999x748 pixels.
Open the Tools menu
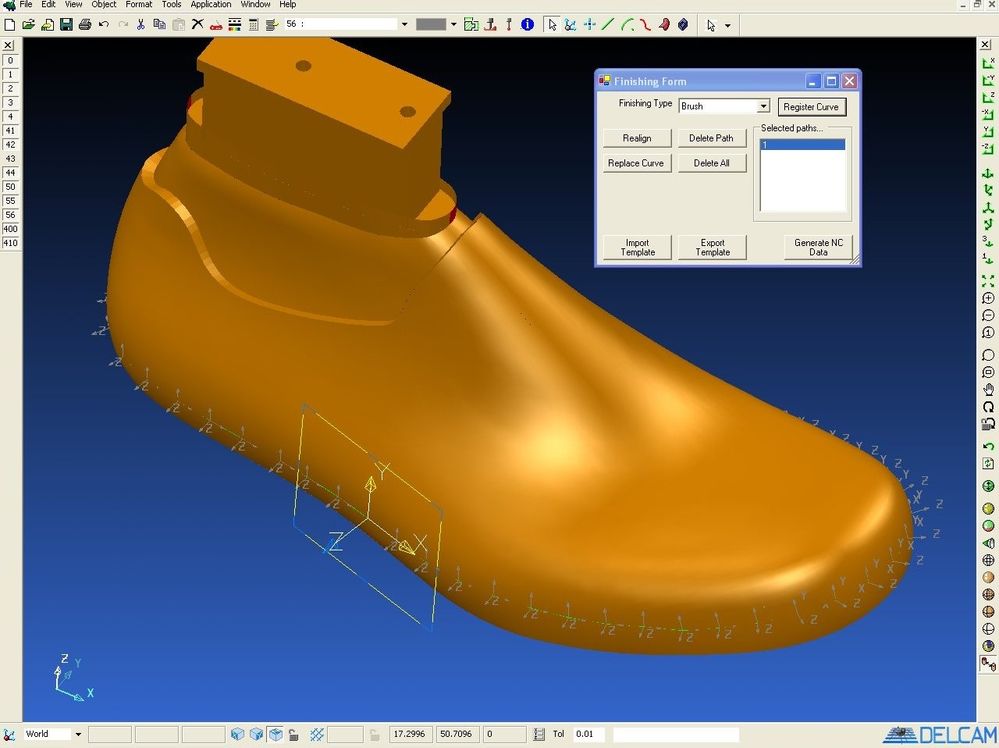[172, 5]
